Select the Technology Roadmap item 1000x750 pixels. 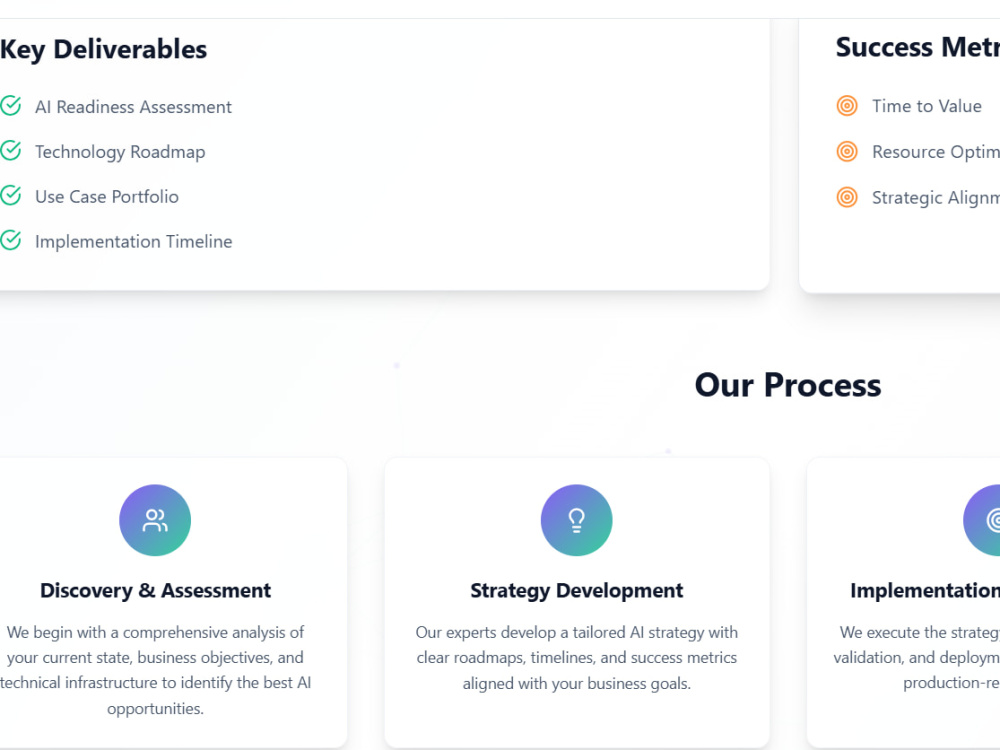[x=120, y=152]
